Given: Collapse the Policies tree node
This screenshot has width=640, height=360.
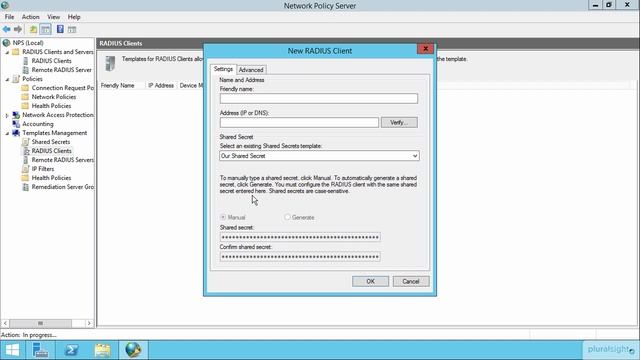Looking at the screenshot, I should click(7, 79).
